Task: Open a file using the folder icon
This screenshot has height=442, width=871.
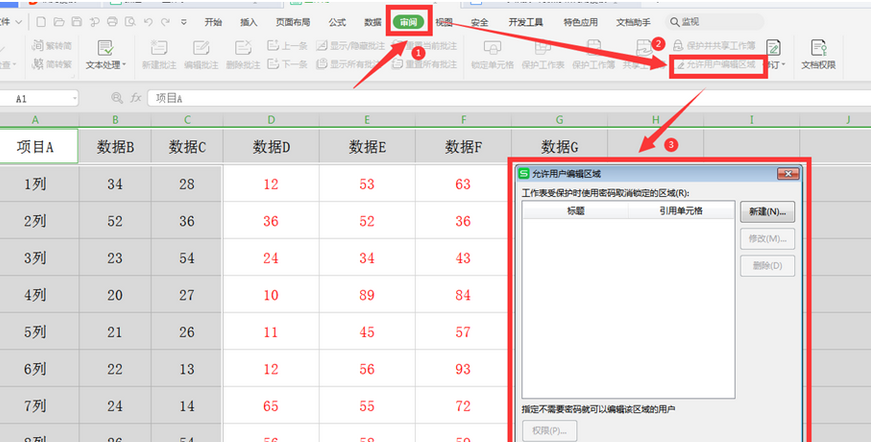Action: click(x=59, y=22)
